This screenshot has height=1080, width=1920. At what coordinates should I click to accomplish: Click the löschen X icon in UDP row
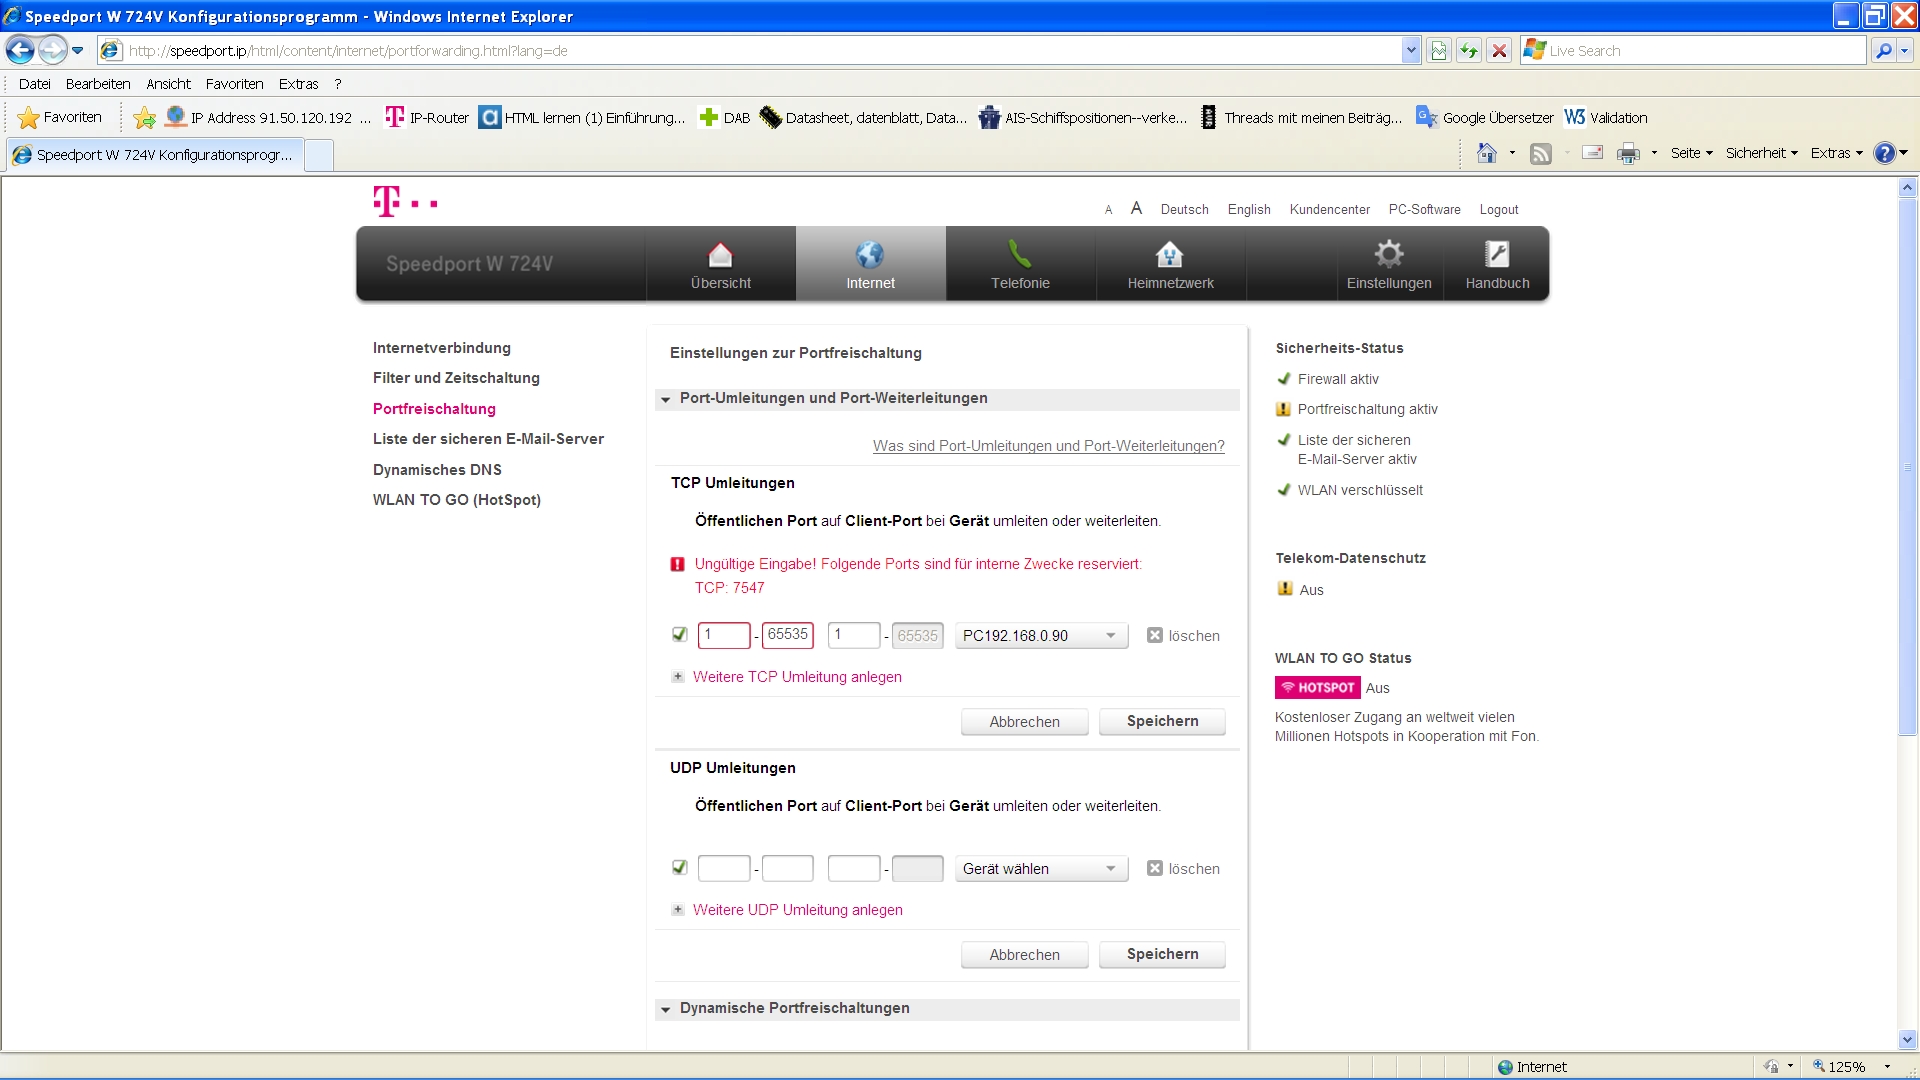point(1155,868)
